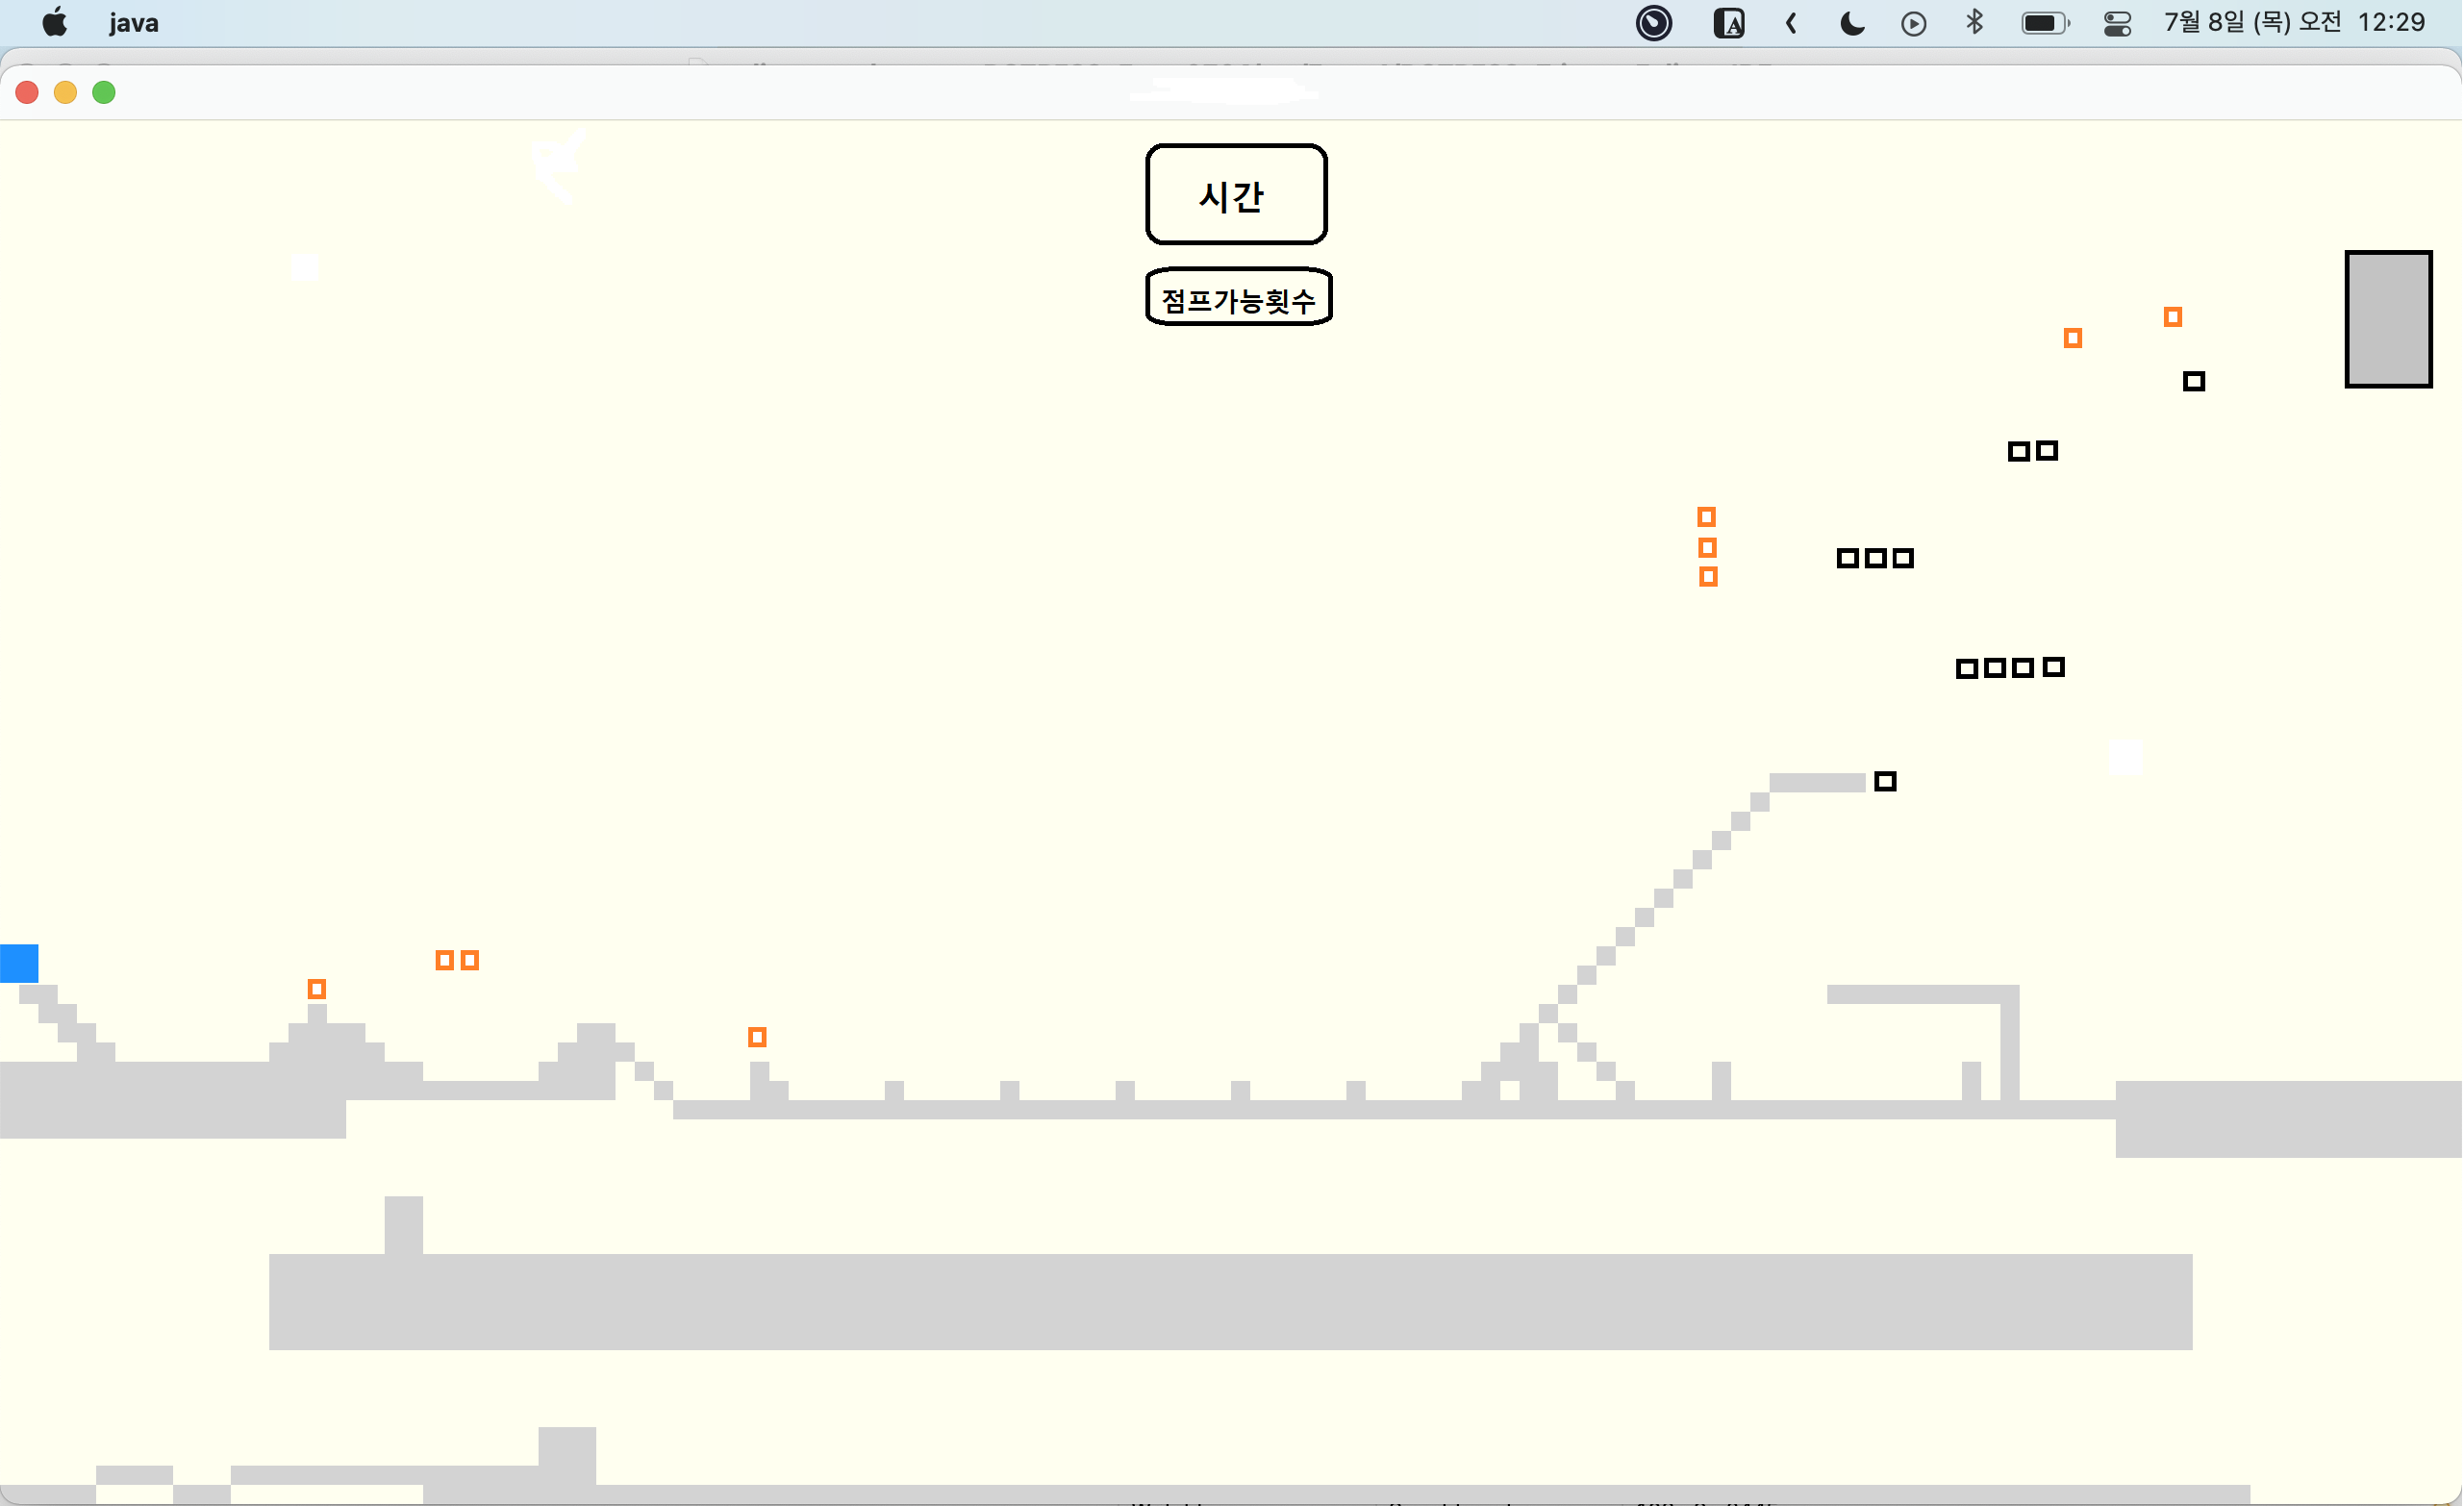Click the circular clock app icon in menu bar

(x=1654, y=23)
